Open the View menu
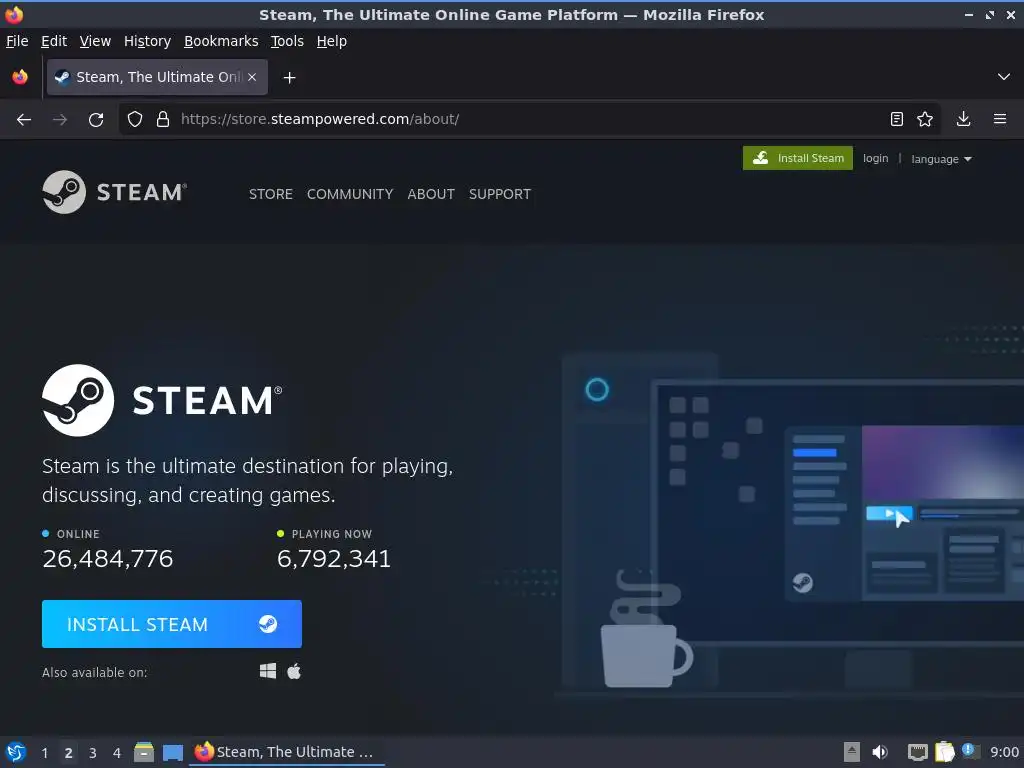The height and width of the screenshot is (768, 1024). [x=95, y=41]
